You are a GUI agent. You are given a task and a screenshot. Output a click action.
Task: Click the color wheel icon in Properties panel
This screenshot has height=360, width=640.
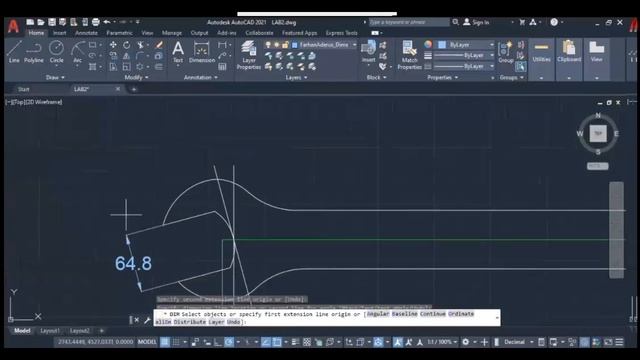point(428,44)
